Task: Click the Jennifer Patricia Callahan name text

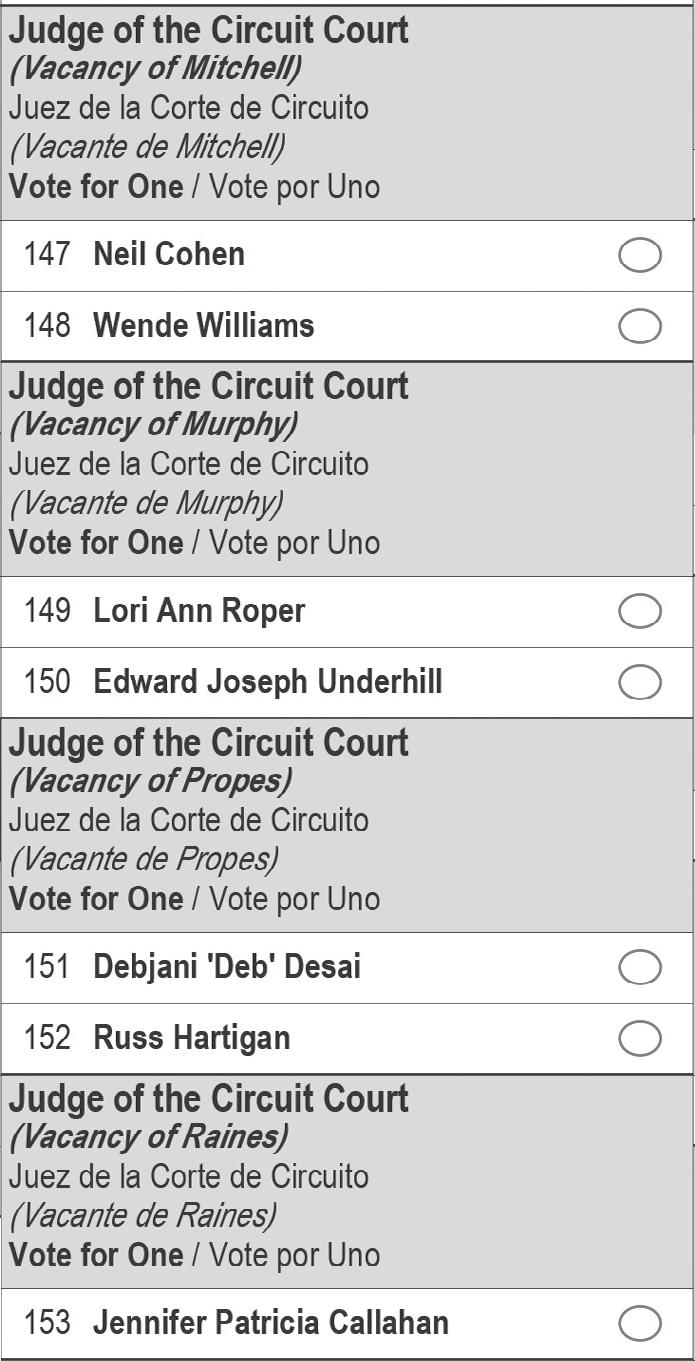Action: coord(271,1322)
